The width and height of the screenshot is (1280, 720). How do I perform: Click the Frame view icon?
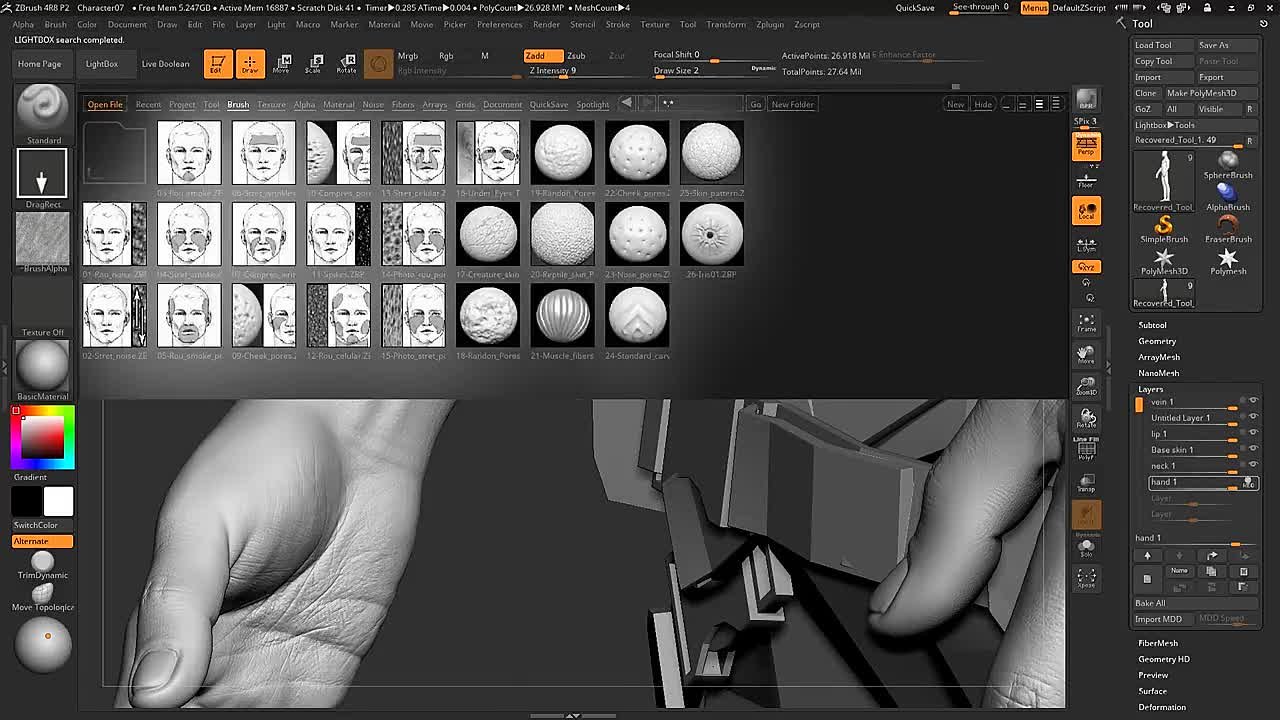(x=1086, y=322)
